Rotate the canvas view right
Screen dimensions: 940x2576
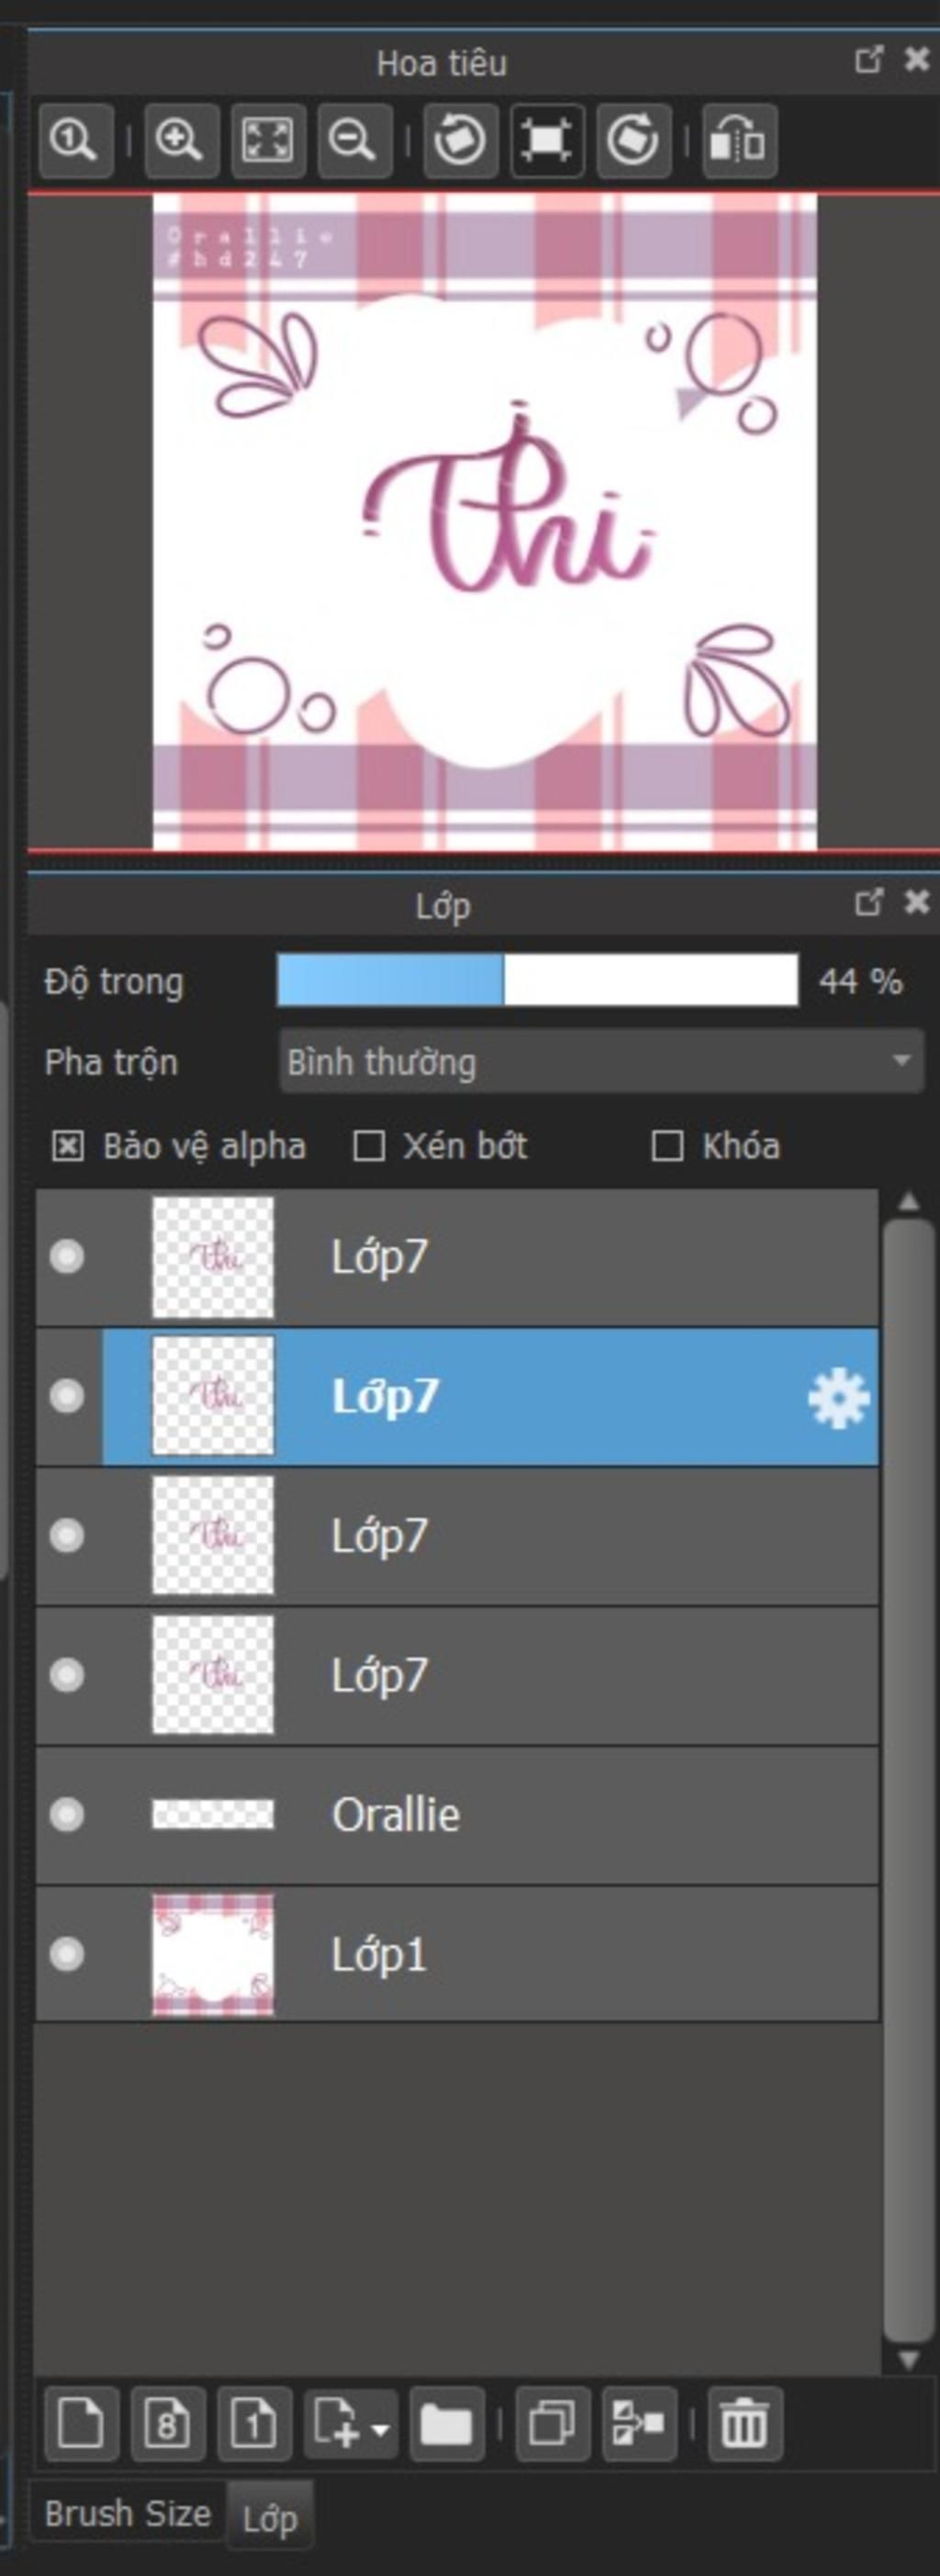(633, 140)
